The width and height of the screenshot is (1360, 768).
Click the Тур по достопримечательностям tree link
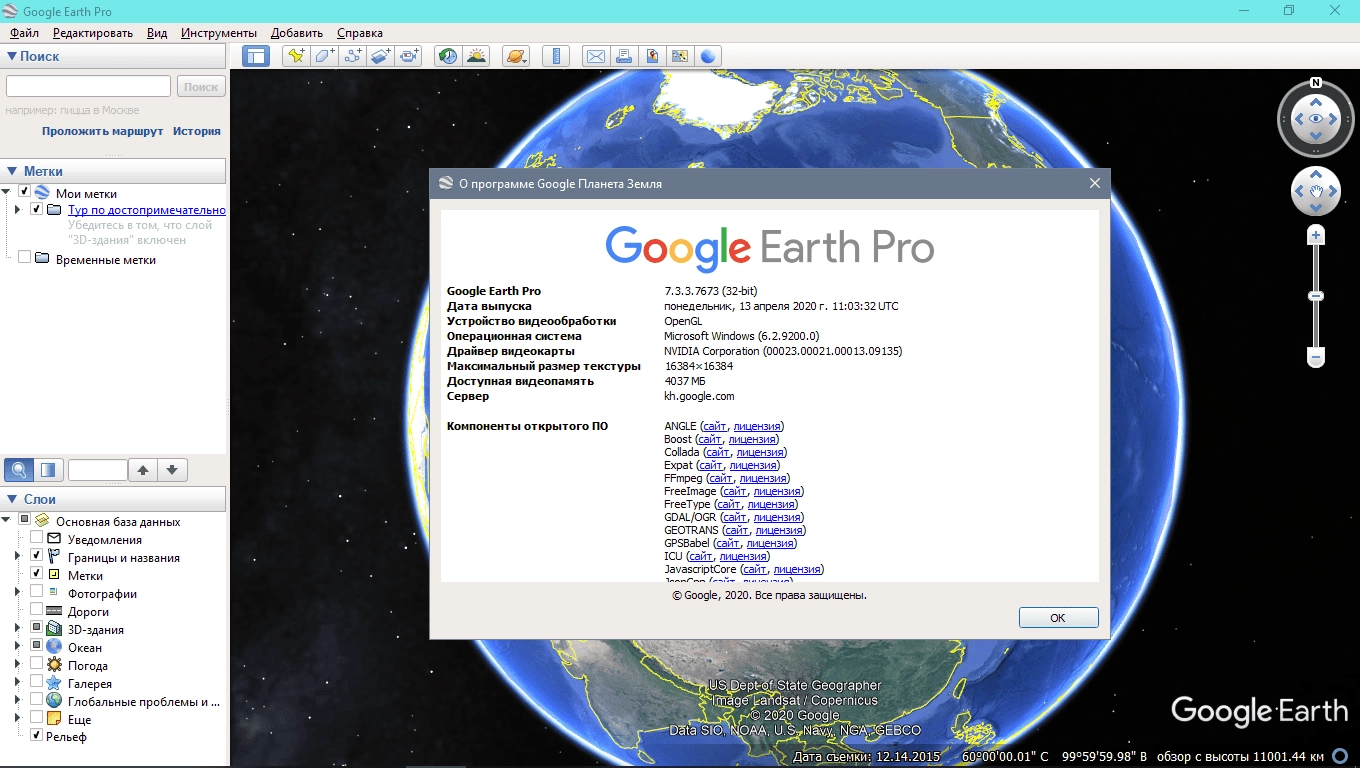pos(147,210)
